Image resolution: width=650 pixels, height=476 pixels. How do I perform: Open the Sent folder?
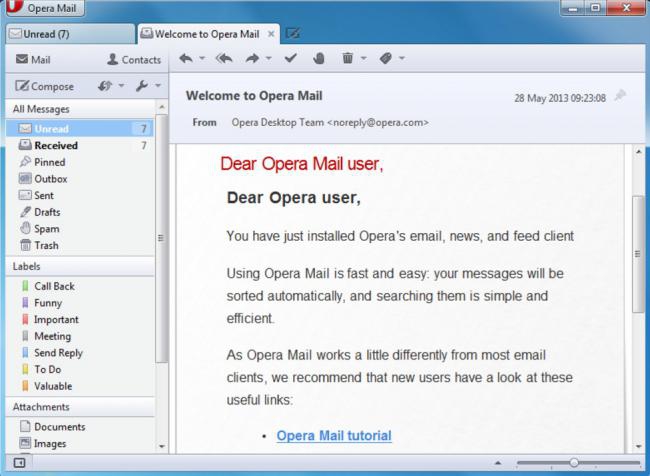pyautogui.click(x=80, y=195)
